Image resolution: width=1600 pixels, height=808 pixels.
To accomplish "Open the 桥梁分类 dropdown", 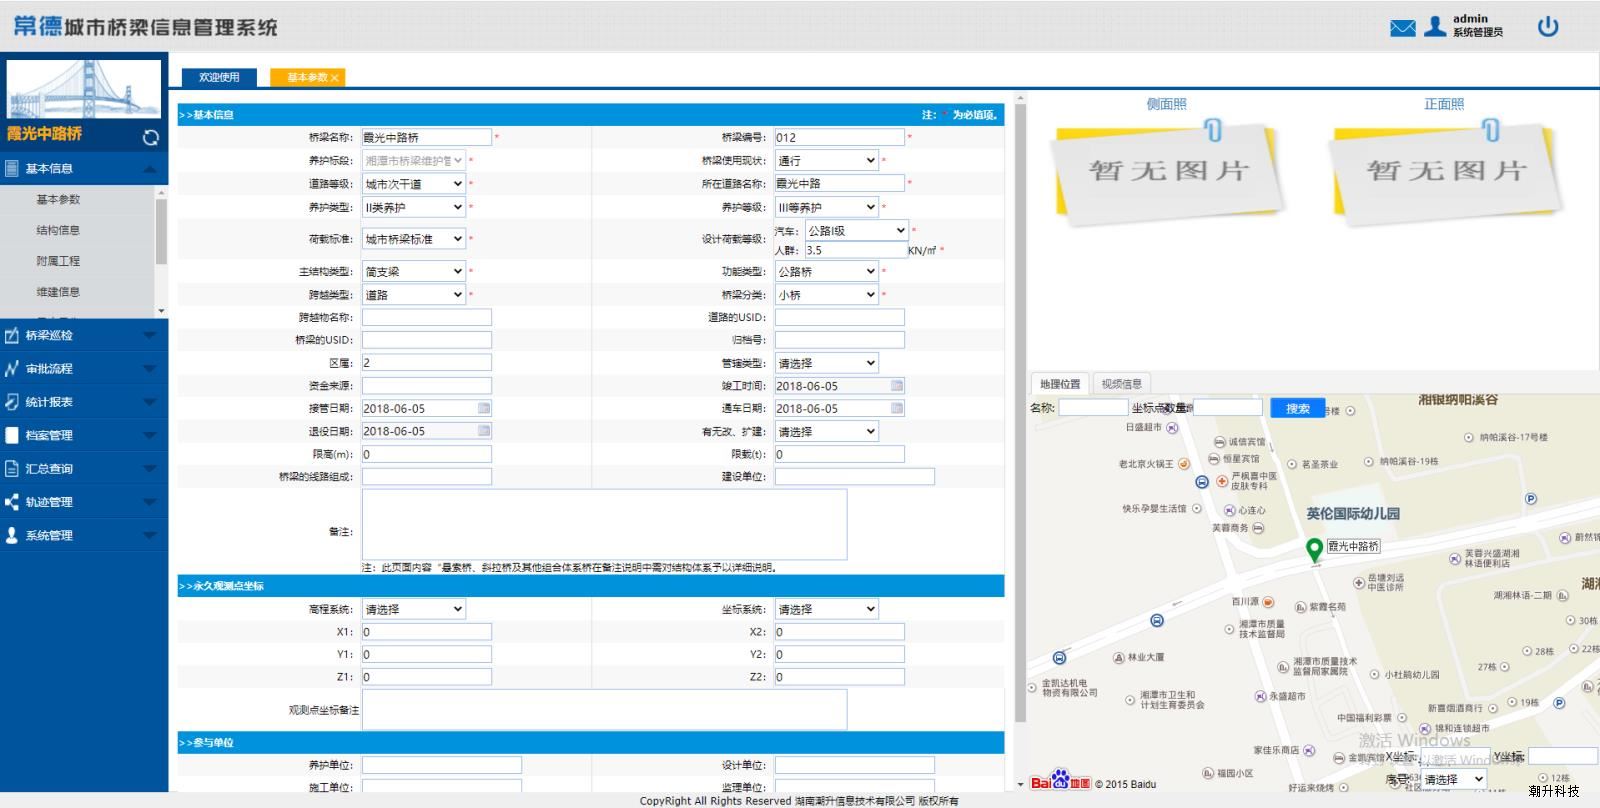I will [827, 294].
